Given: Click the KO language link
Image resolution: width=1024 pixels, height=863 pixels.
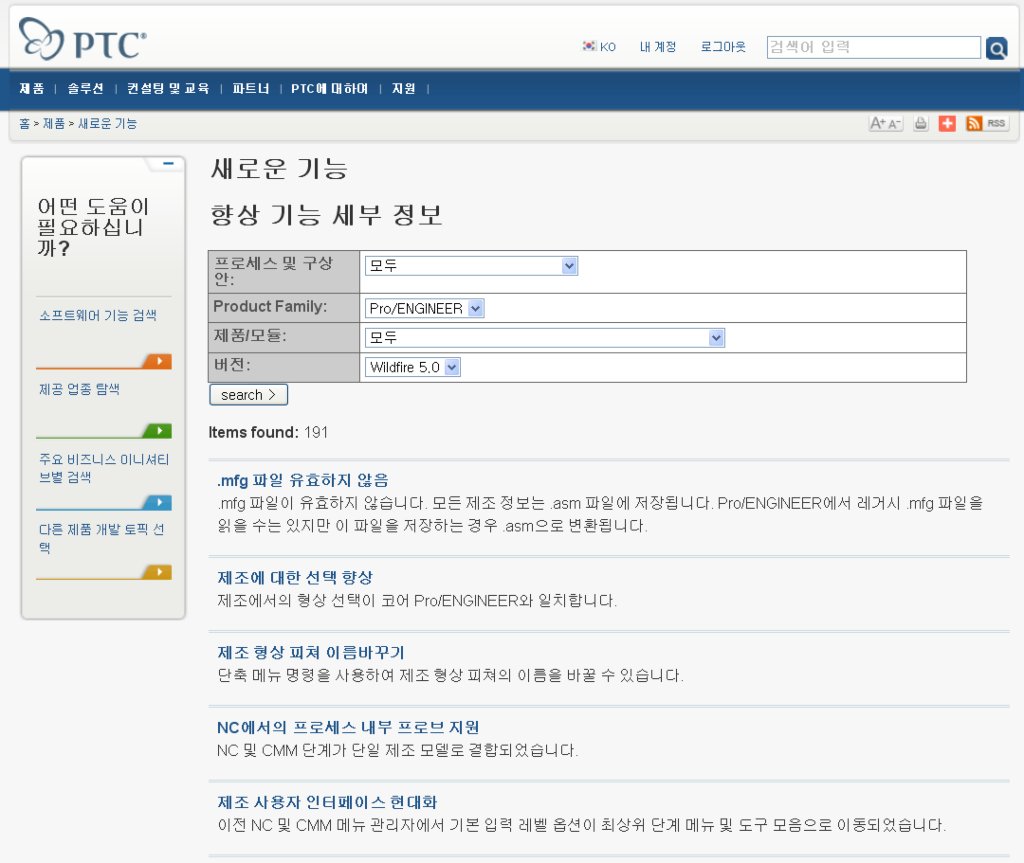Looking at the screenshot, I should [x=608, y=47].
